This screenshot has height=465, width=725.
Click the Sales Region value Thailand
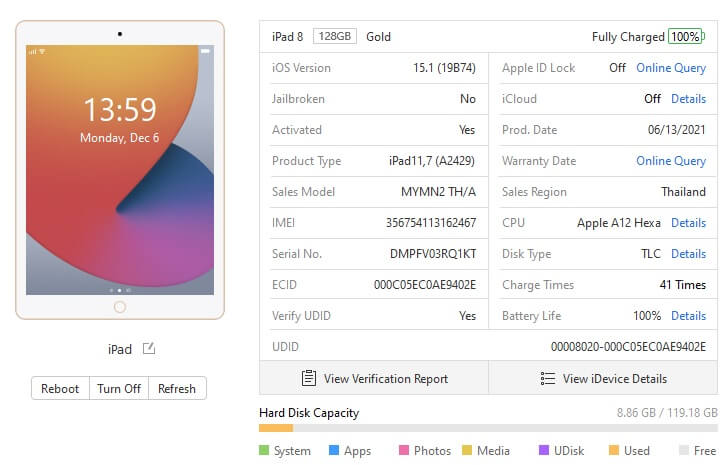point(683,192)
